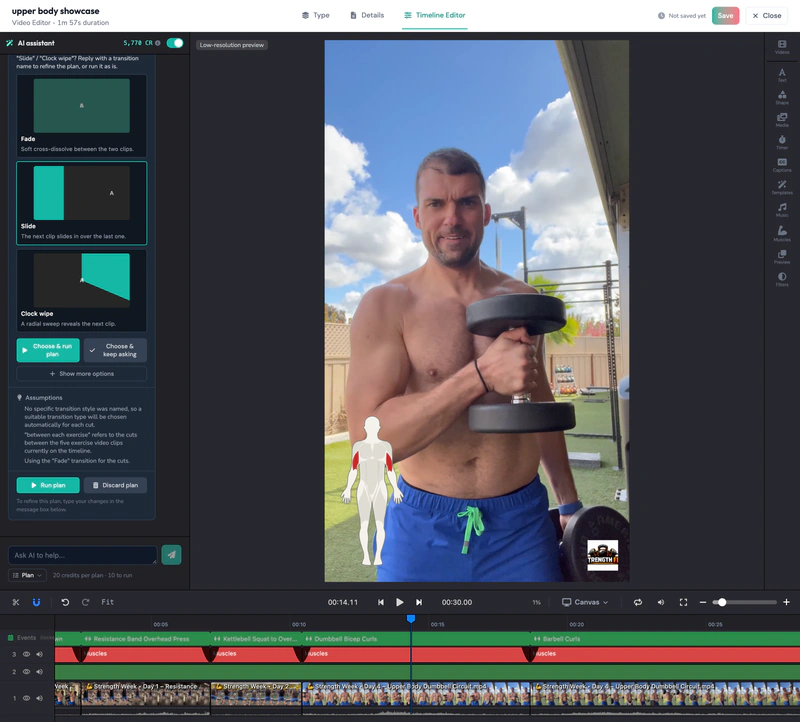
Task: Click Choose & keep asking
Action: [x=115, y=350]
